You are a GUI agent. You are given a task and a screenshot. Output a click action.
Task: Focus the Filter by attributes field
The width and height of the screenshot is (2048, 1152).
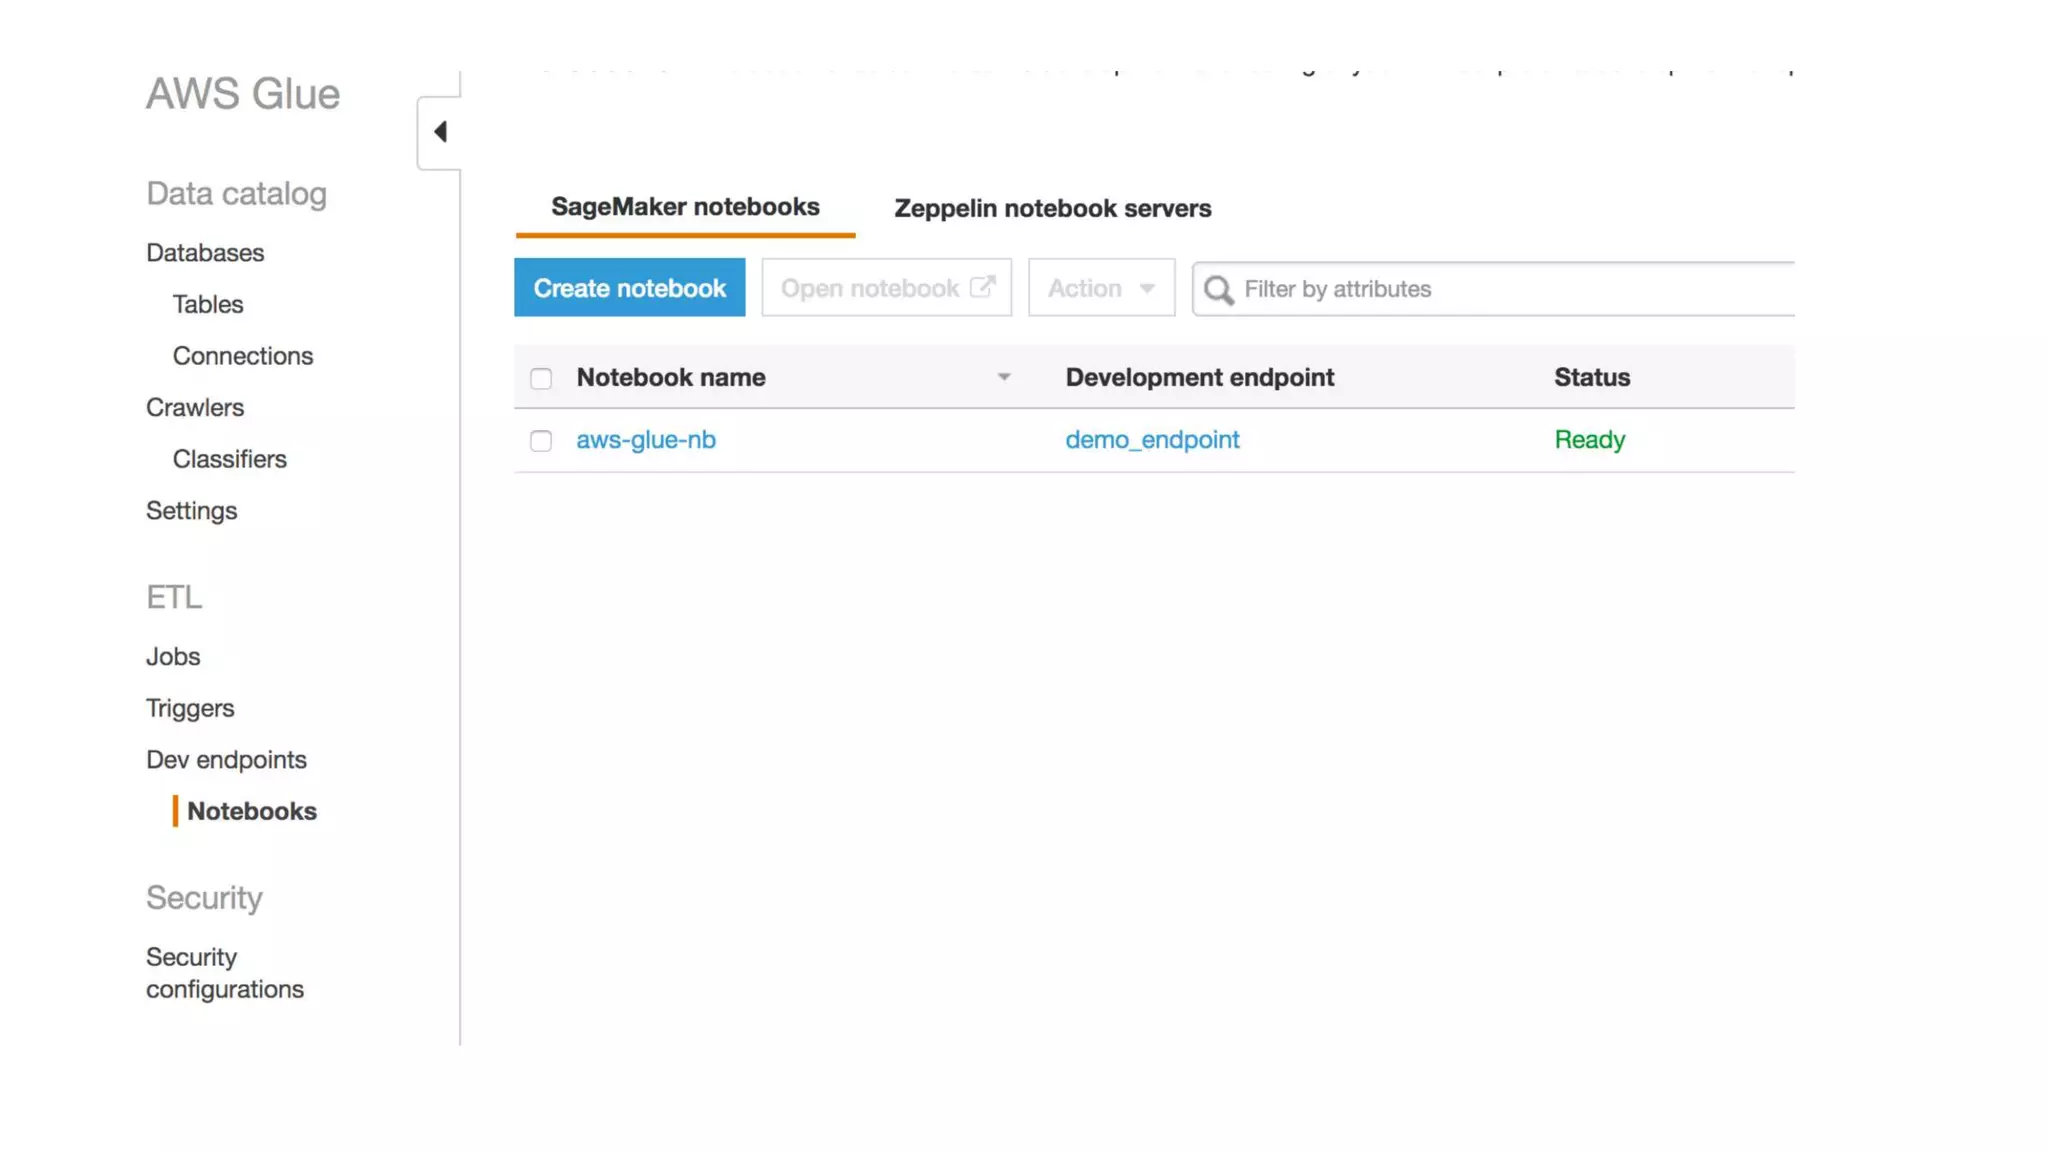pyautogui.click(x=1500, y=289)
